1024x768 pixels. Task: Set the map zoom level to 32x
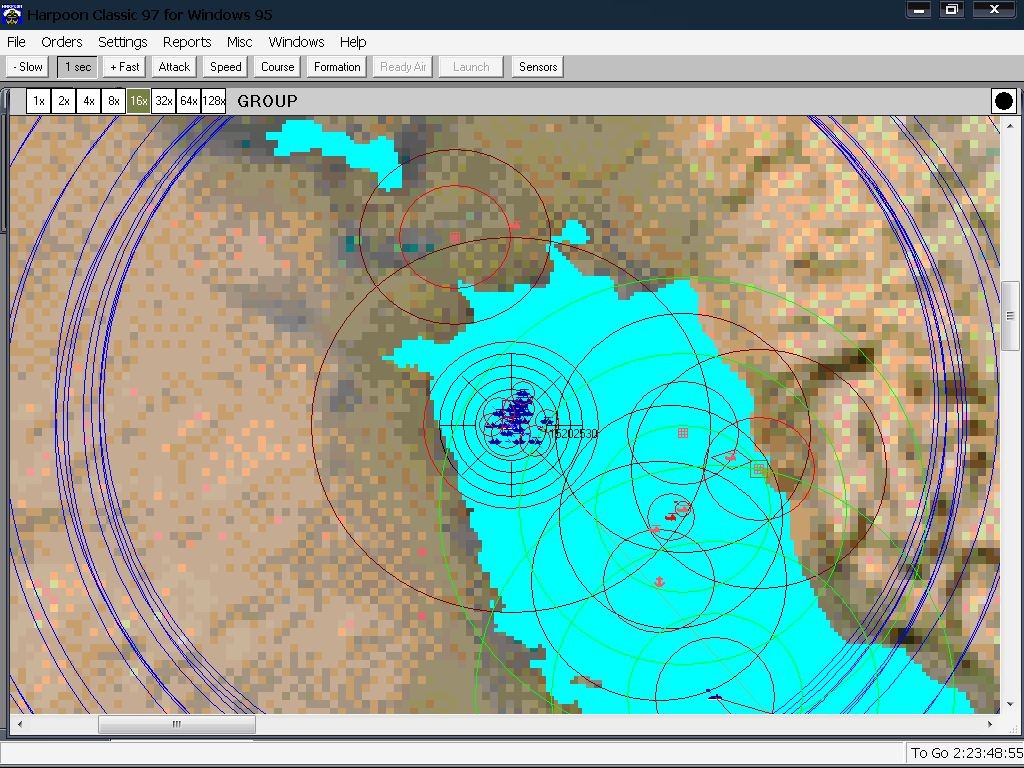point(164,101)
